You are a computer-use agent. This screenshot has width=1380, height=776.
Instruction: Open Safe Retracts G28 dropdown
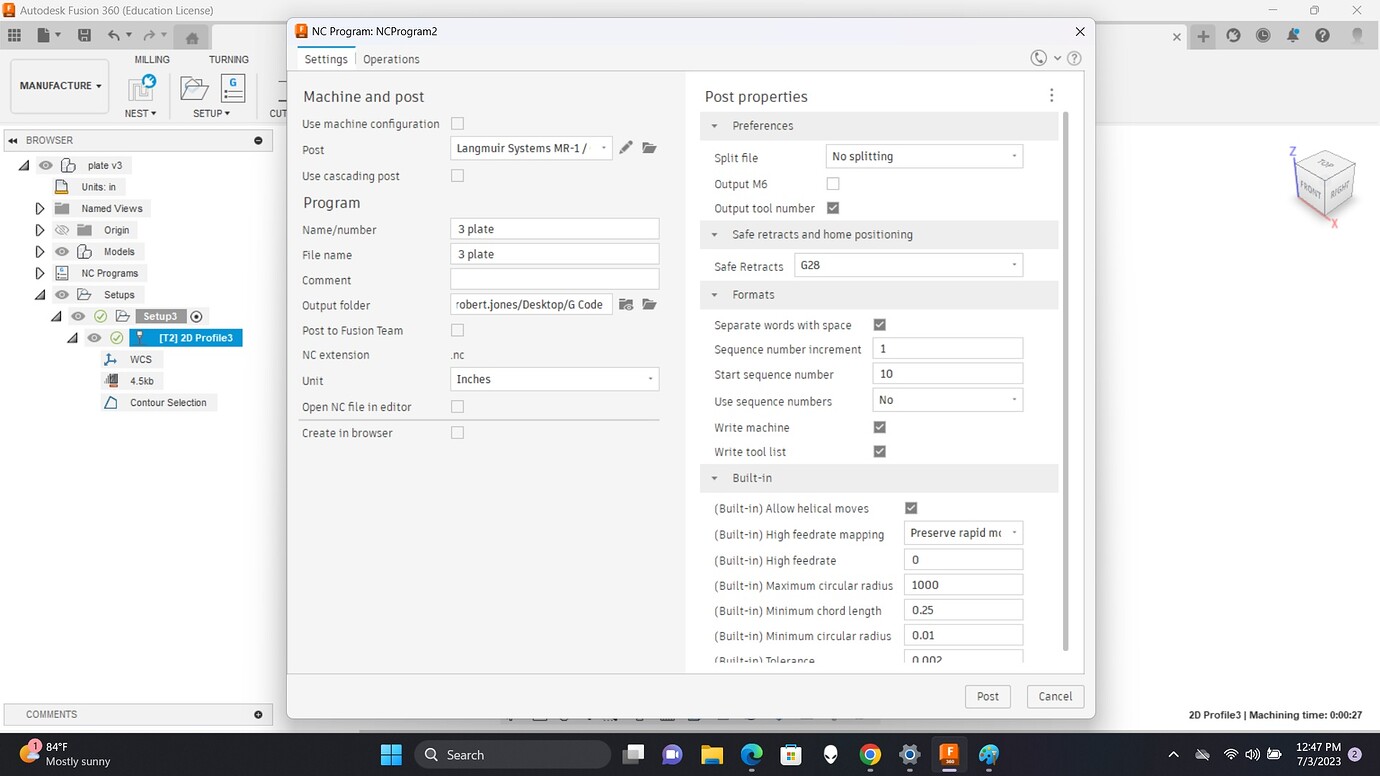coord(908,266)
